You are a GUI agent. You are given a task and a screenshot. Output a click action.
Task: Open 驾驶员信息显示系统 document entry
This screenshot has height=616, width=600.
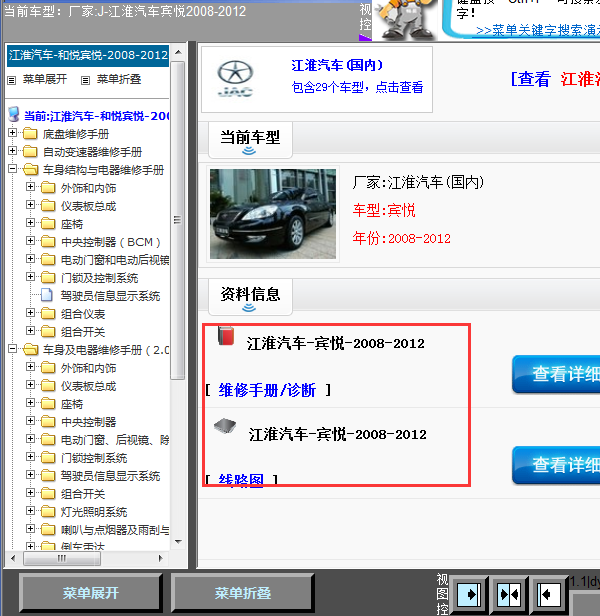(110, 296)
